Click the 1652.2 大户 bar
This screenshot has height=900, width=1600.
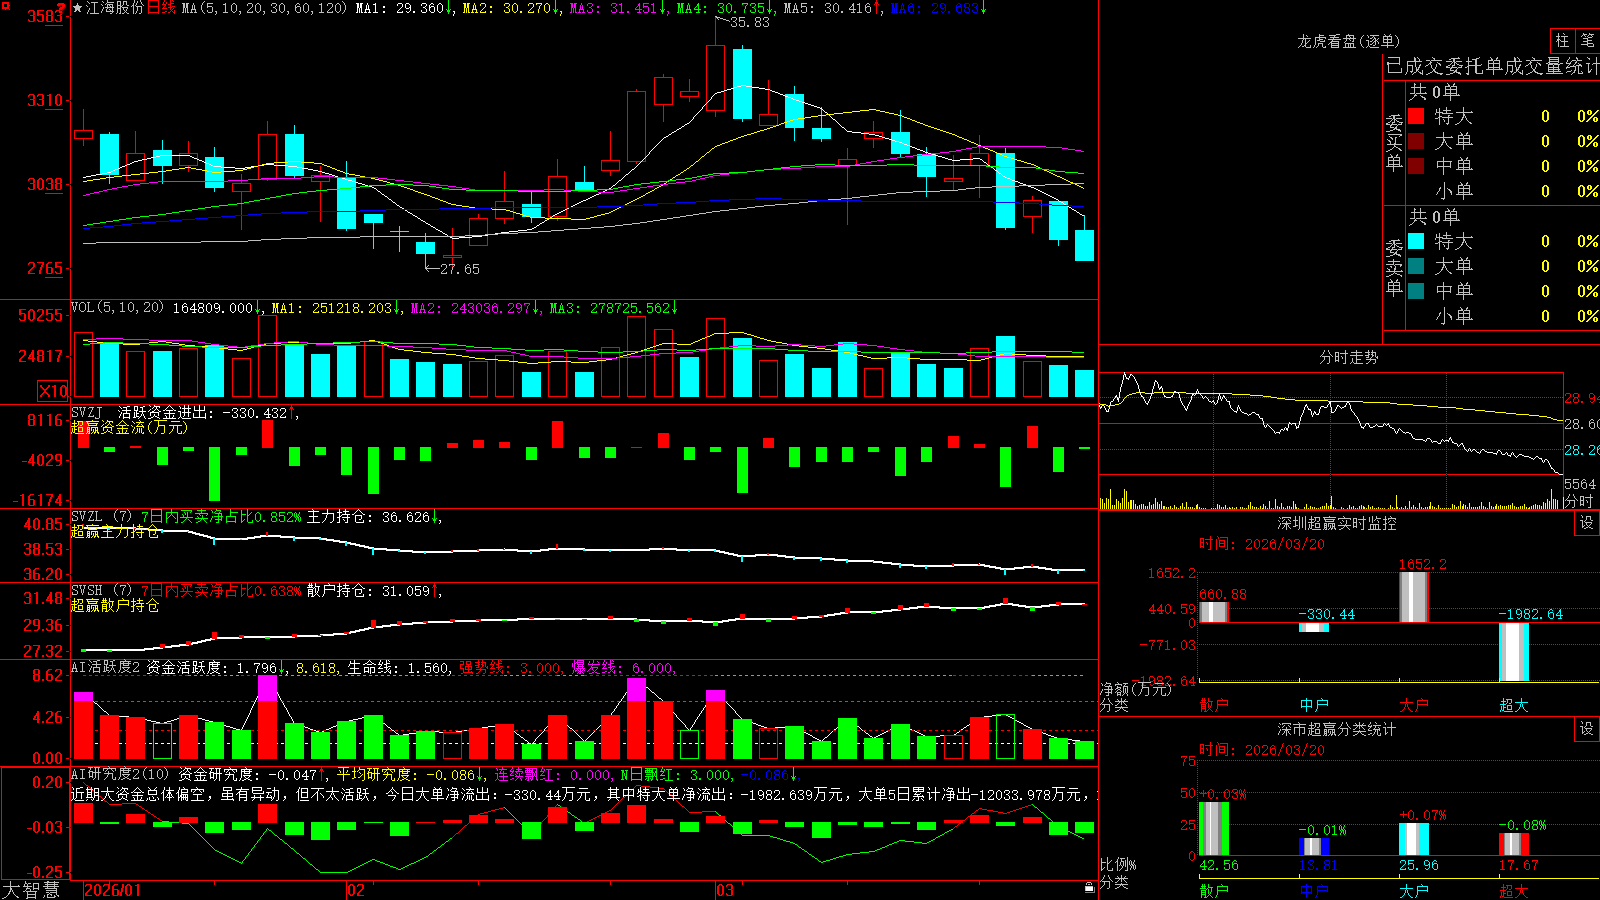pyautogui.click(x=1414, y=597)
